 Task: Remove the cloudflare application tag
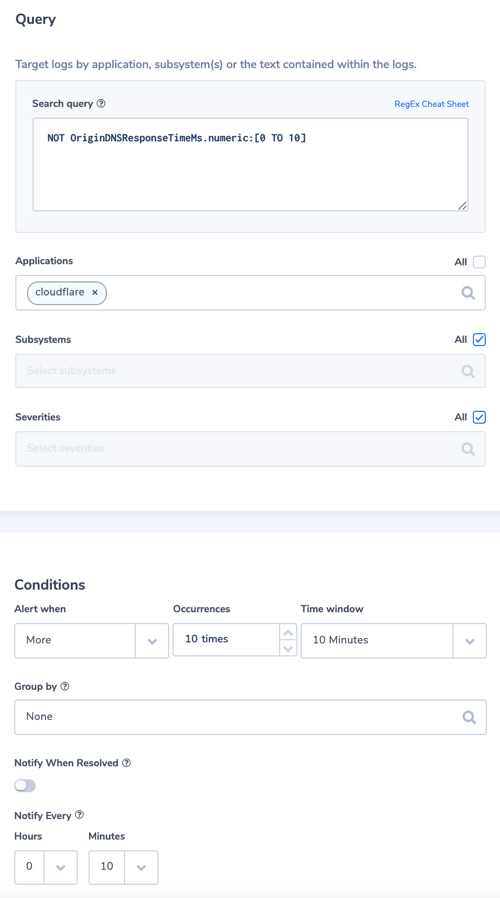coord(95,292)
